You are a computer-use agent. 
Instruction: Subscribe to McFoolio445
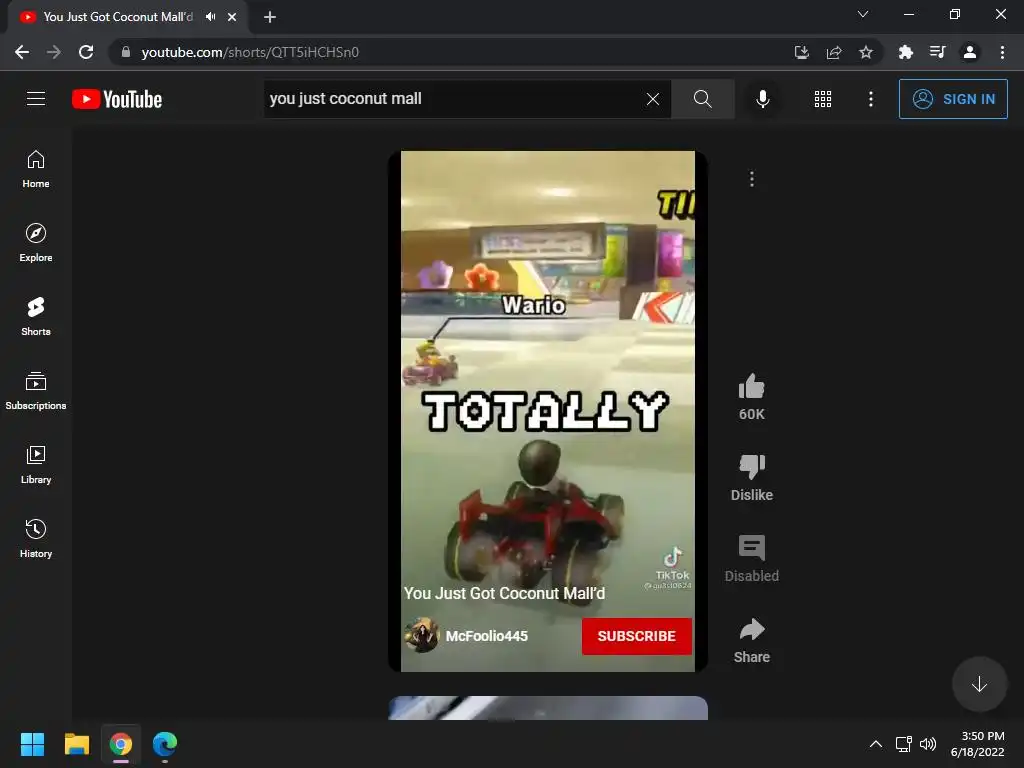click(637, 636)
